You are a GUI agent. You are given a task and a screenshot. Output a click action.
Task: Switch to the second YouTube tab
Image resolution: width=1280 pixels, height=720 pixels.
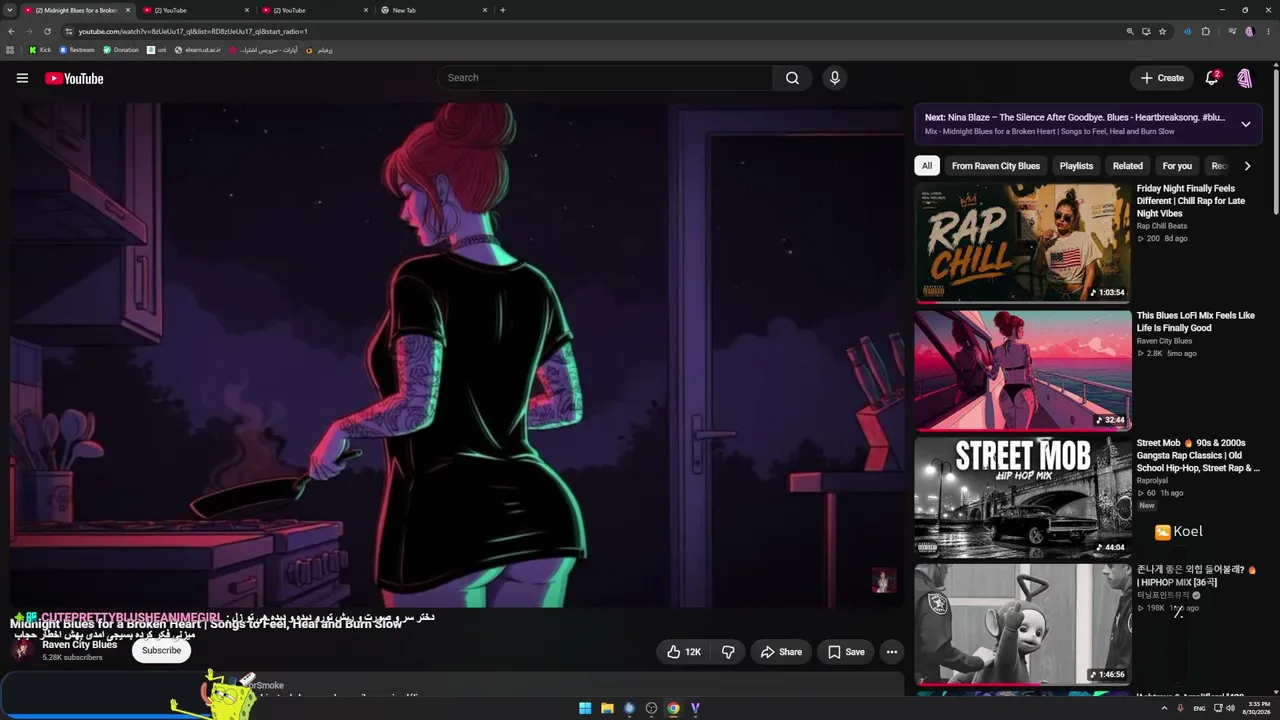(x=195, y=10)
